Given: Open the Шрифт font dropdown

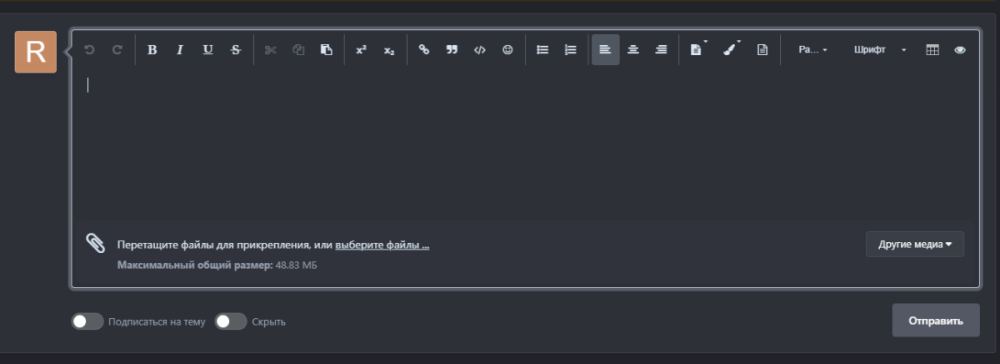Looking at the screenshot, I should pyautogui.click(x=879, y=50).
